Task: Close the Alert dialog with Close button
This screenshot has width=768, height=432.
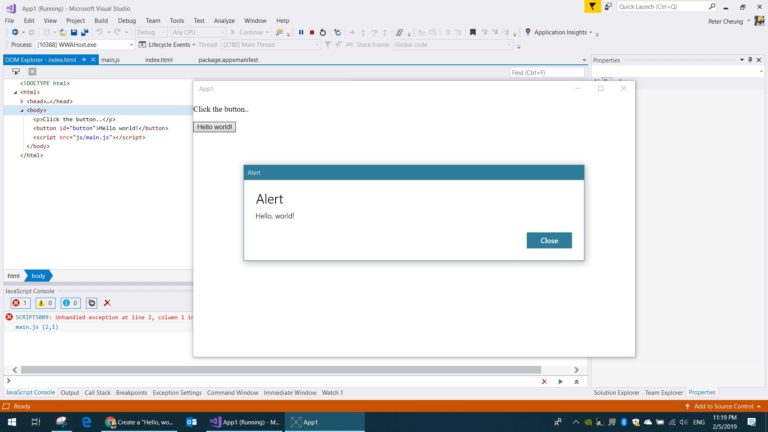Action: click(549, 240)
